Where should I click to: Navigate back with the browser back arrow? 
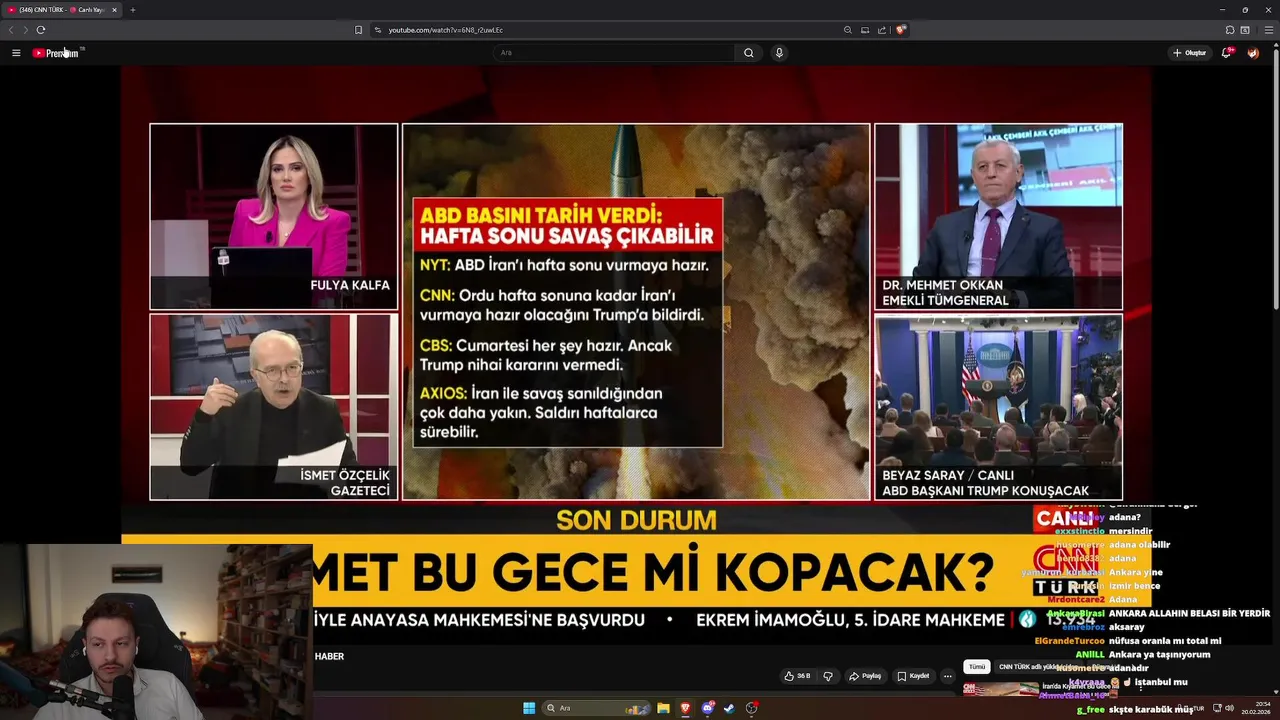pos(11,30)
